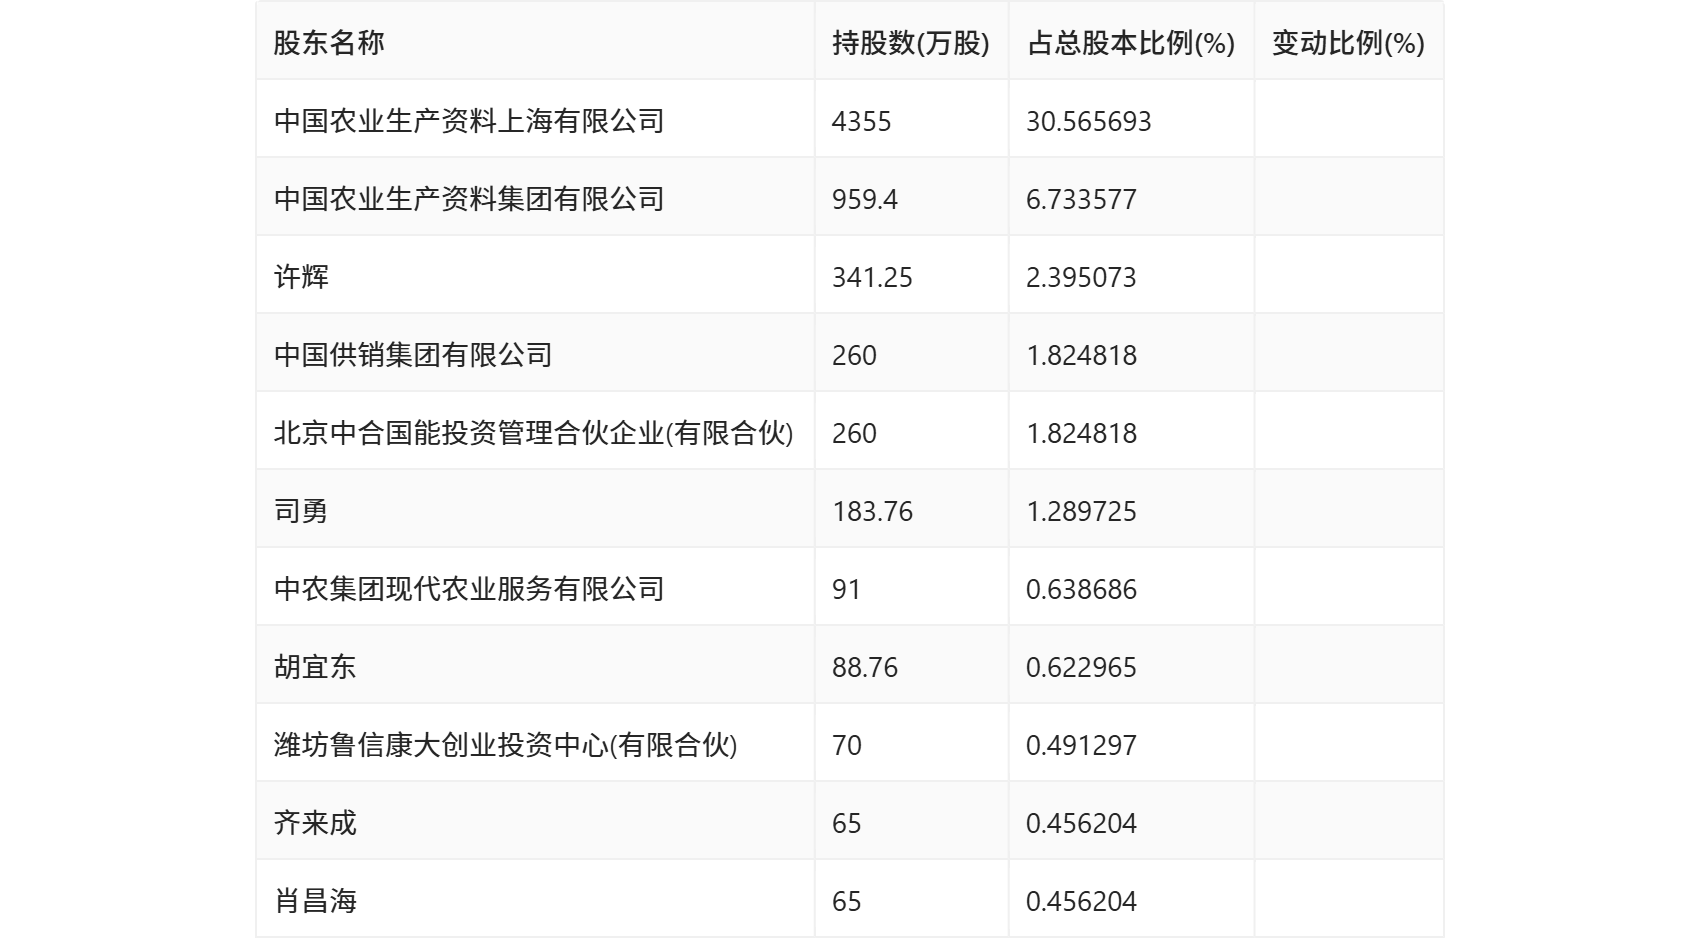Select 中农集团现代农业服务有限公司 name
This screenshot has height=938, width=1700.
point(469,589)
